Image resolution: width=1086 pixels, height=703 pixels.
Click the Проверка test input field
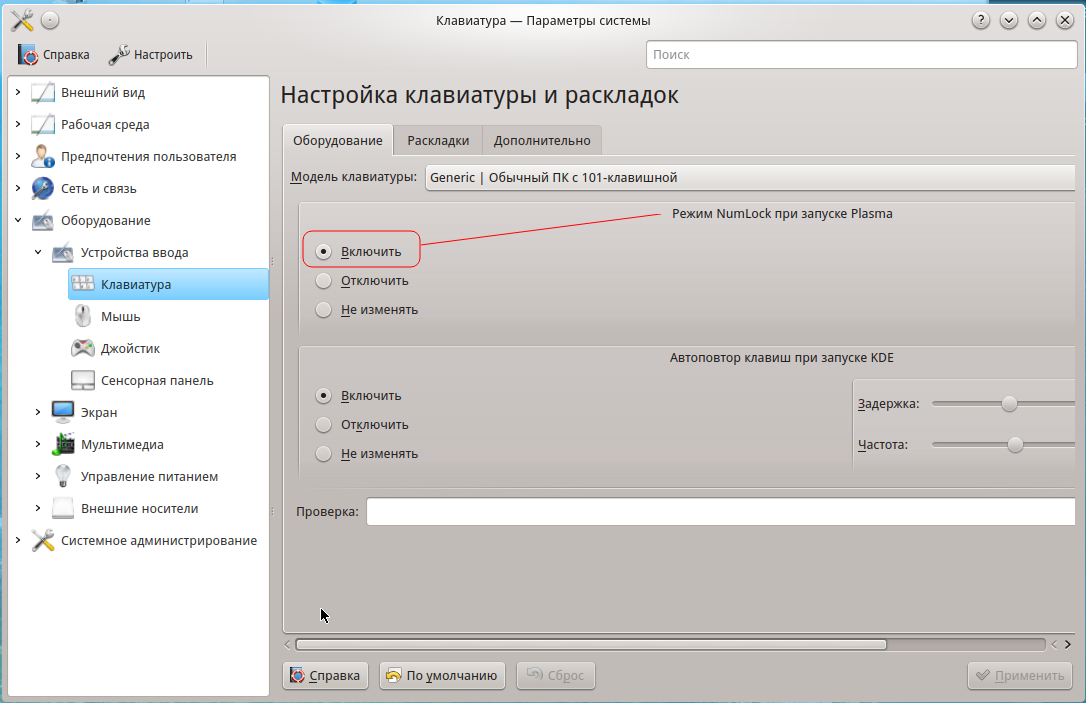pos(720,512)
